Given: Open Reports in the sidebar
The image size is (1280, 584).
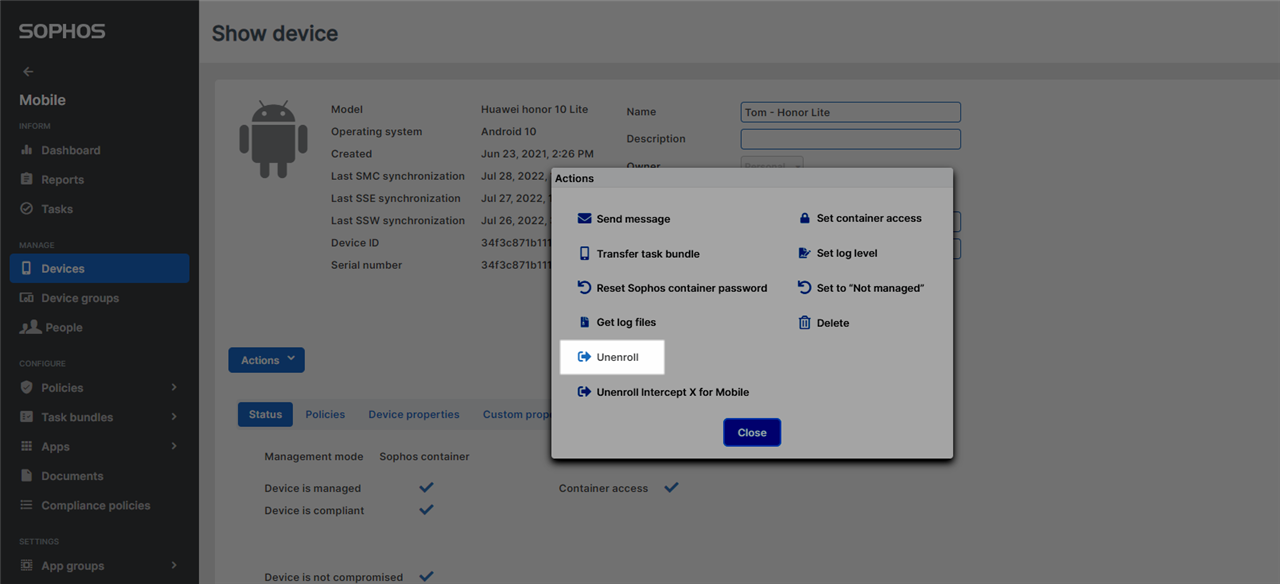Looking at the screenshot, I should click(63, 180).
